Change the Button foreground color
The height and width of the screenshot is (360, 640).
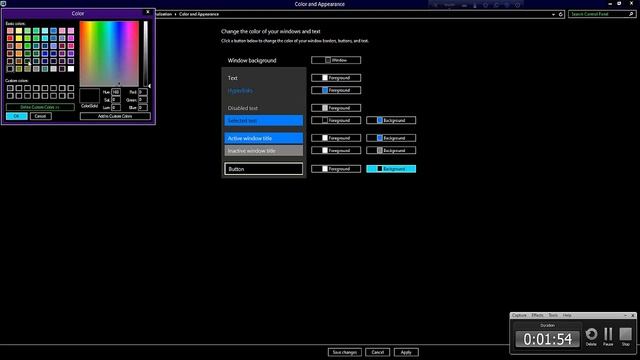[x=336, y=169]
